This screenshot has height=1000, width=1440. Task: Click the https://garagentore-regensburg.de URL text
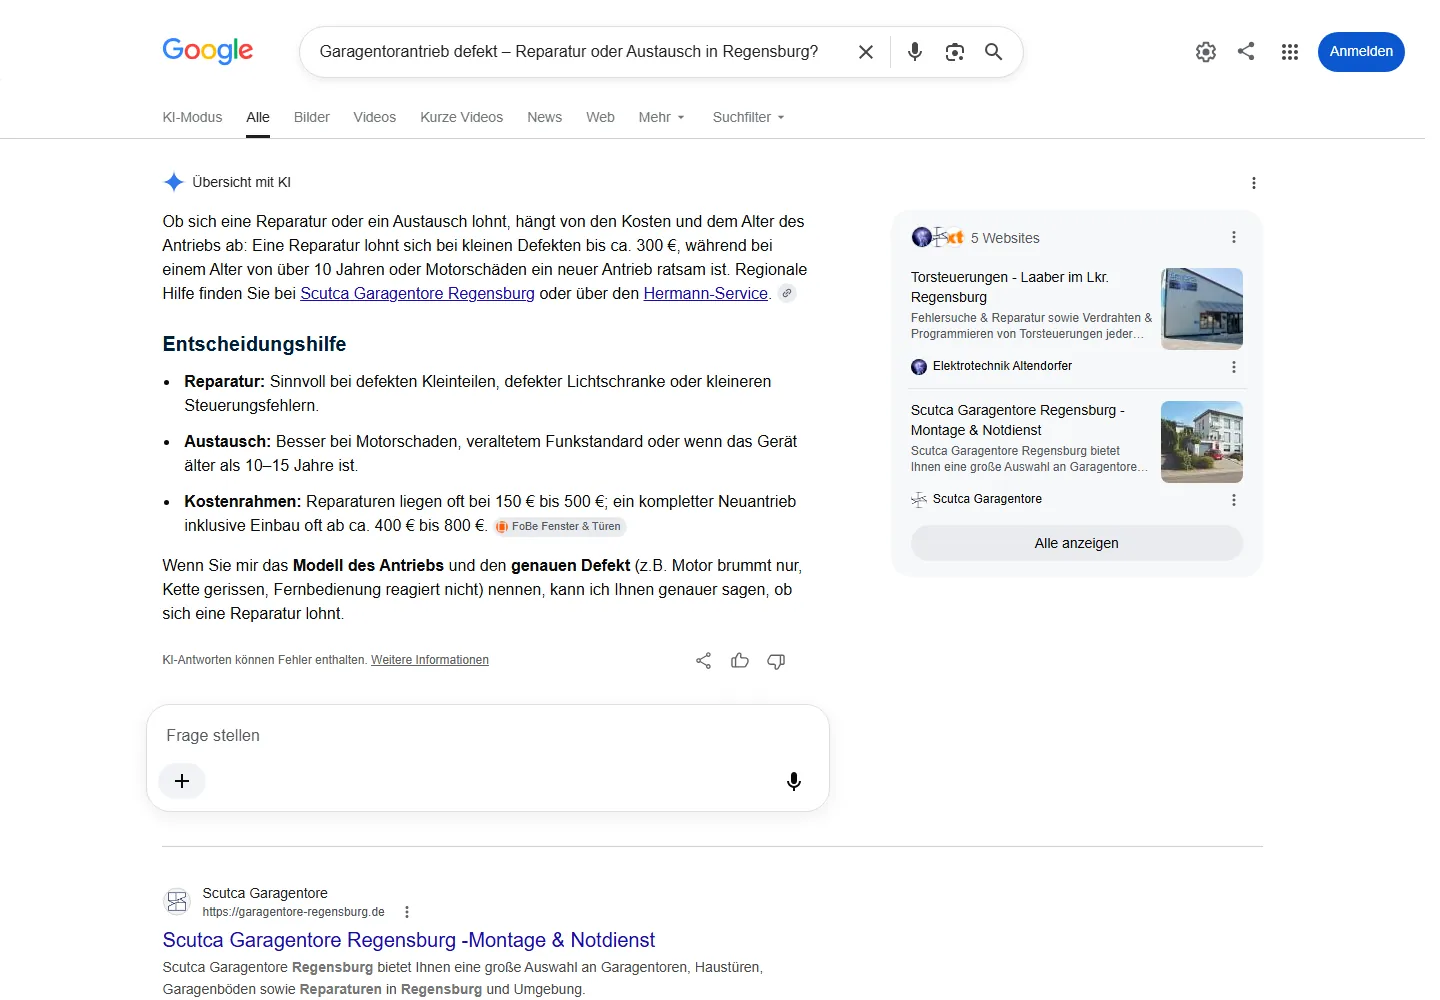click(293, 912)
